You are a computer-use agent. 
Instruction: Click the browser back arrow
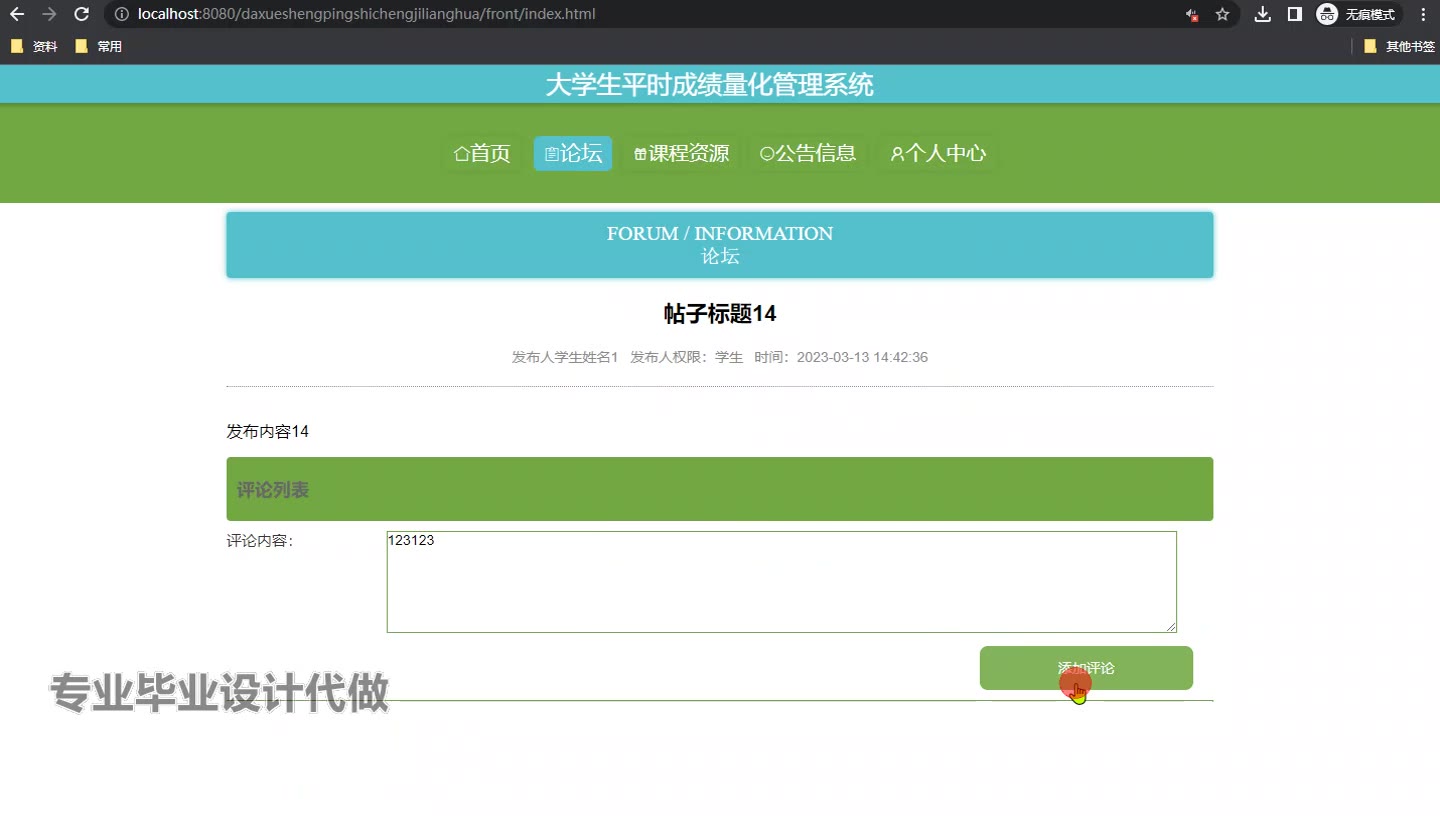pos(17,14)
